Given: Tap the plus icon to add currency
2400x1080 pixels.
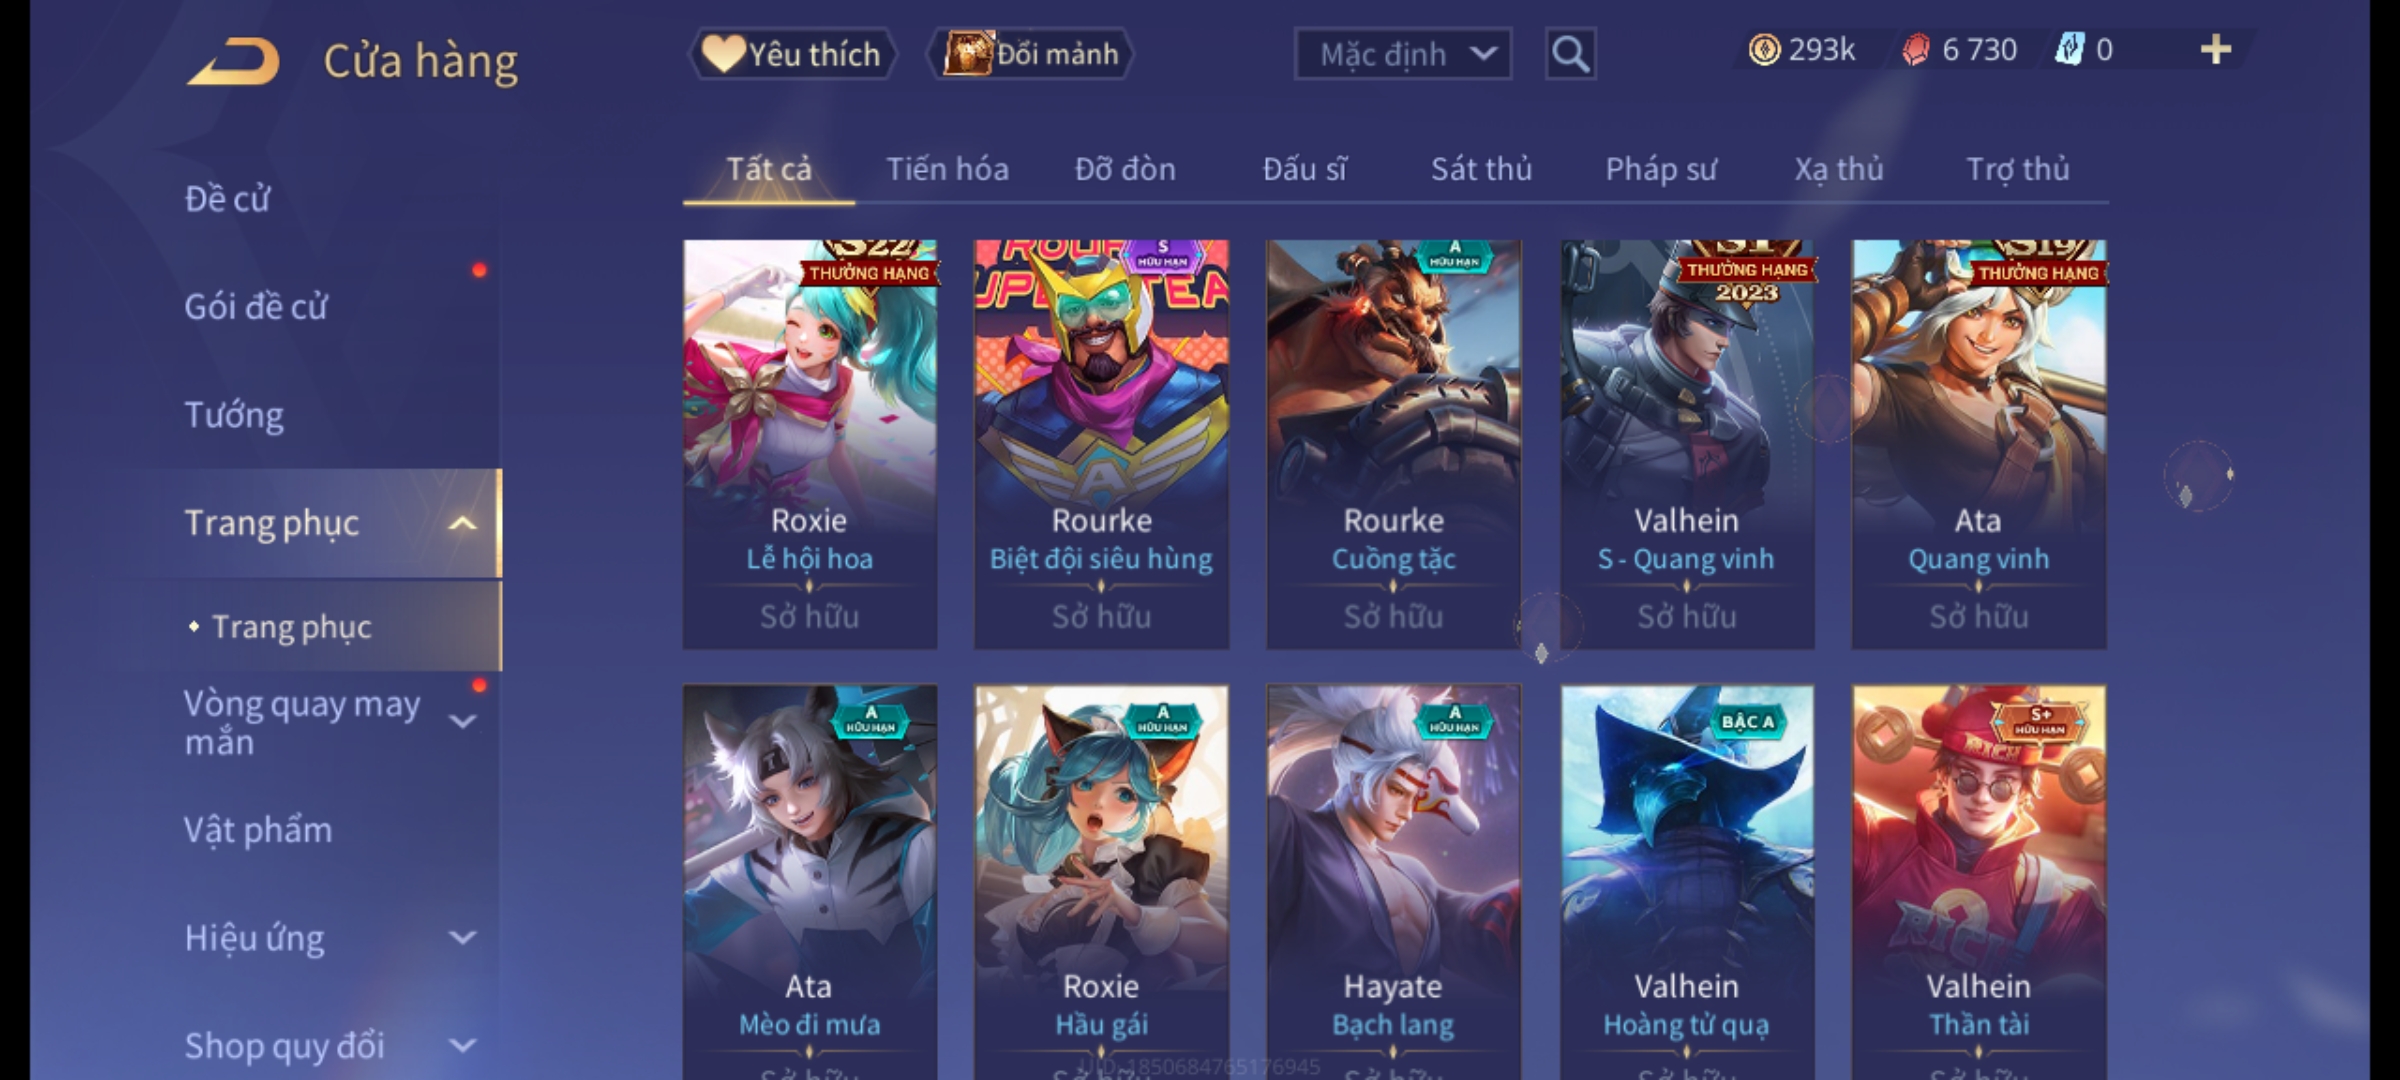Looking at the screenshot, I should [x=2216, y=50].
